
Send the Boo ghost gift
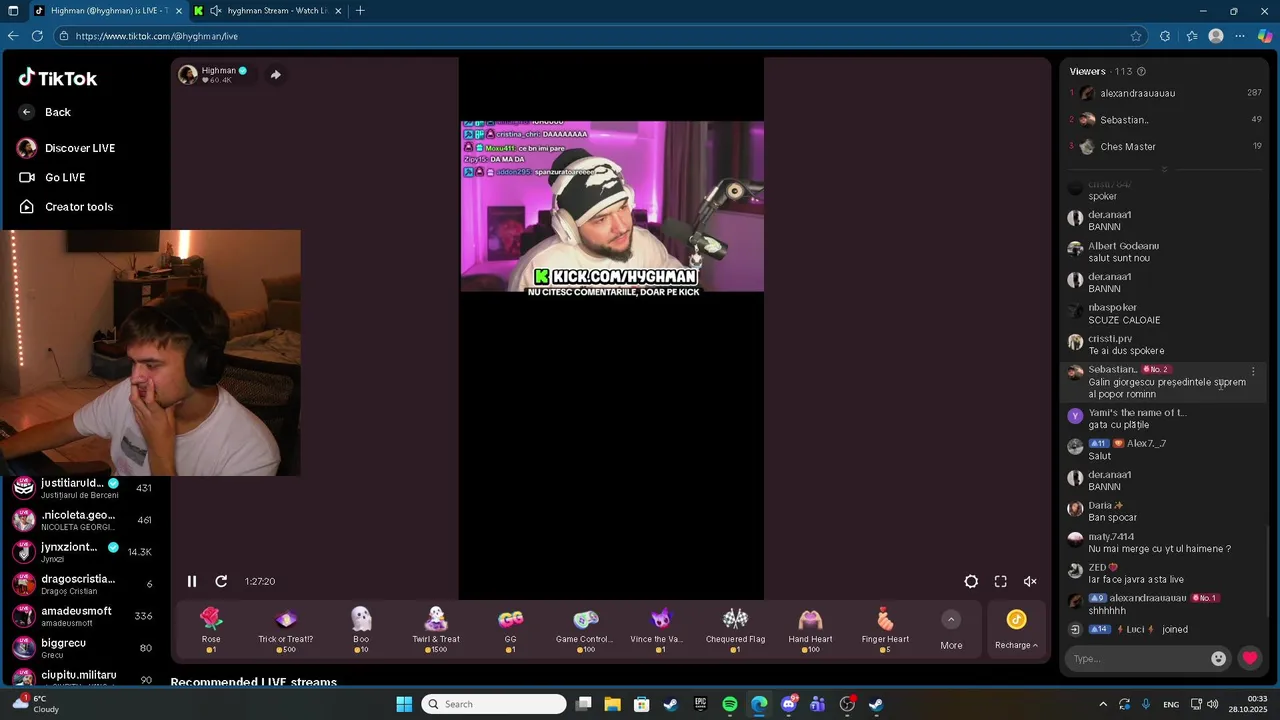tap(361, 630)
